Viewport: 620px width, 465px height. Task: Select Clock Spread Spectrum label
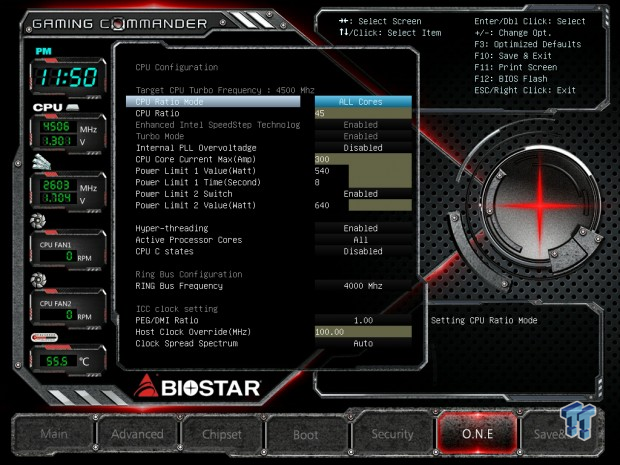(187, 343)
